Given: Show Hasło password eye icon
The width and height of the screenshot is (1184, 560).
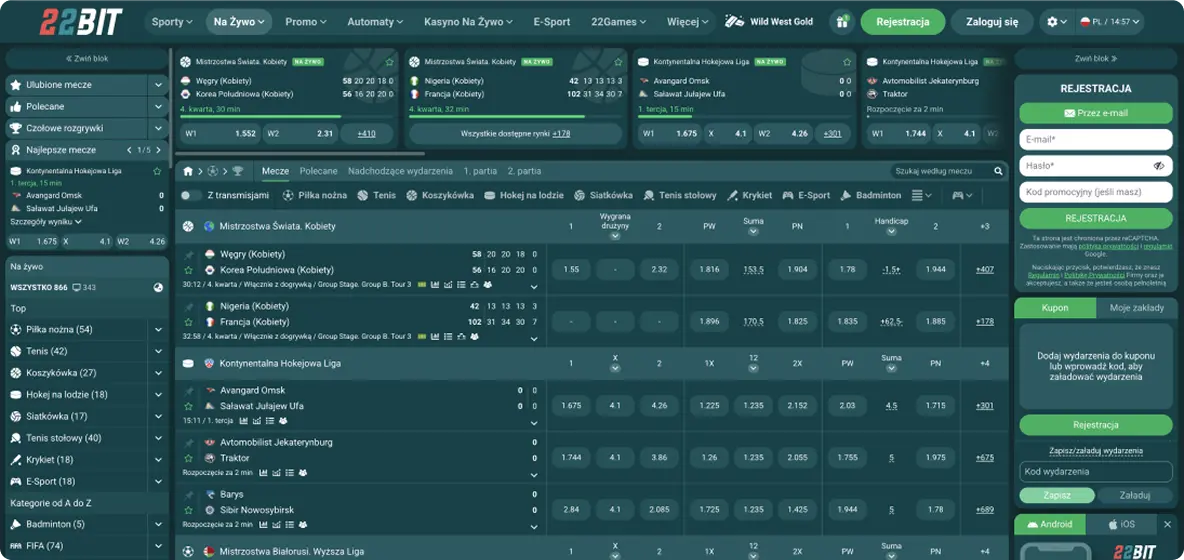Looking at the screenshot, I should pos(1159,166).
